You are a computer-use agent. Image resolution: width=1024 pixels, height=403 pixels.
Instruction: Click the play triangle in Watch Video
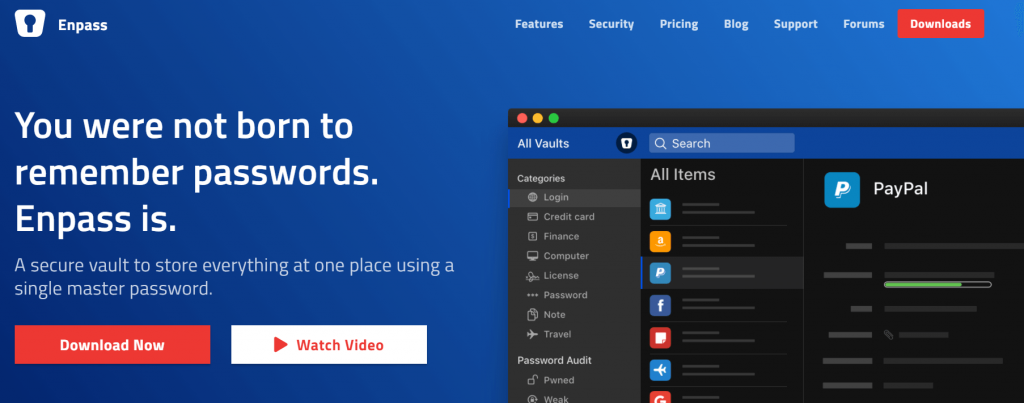281,344
